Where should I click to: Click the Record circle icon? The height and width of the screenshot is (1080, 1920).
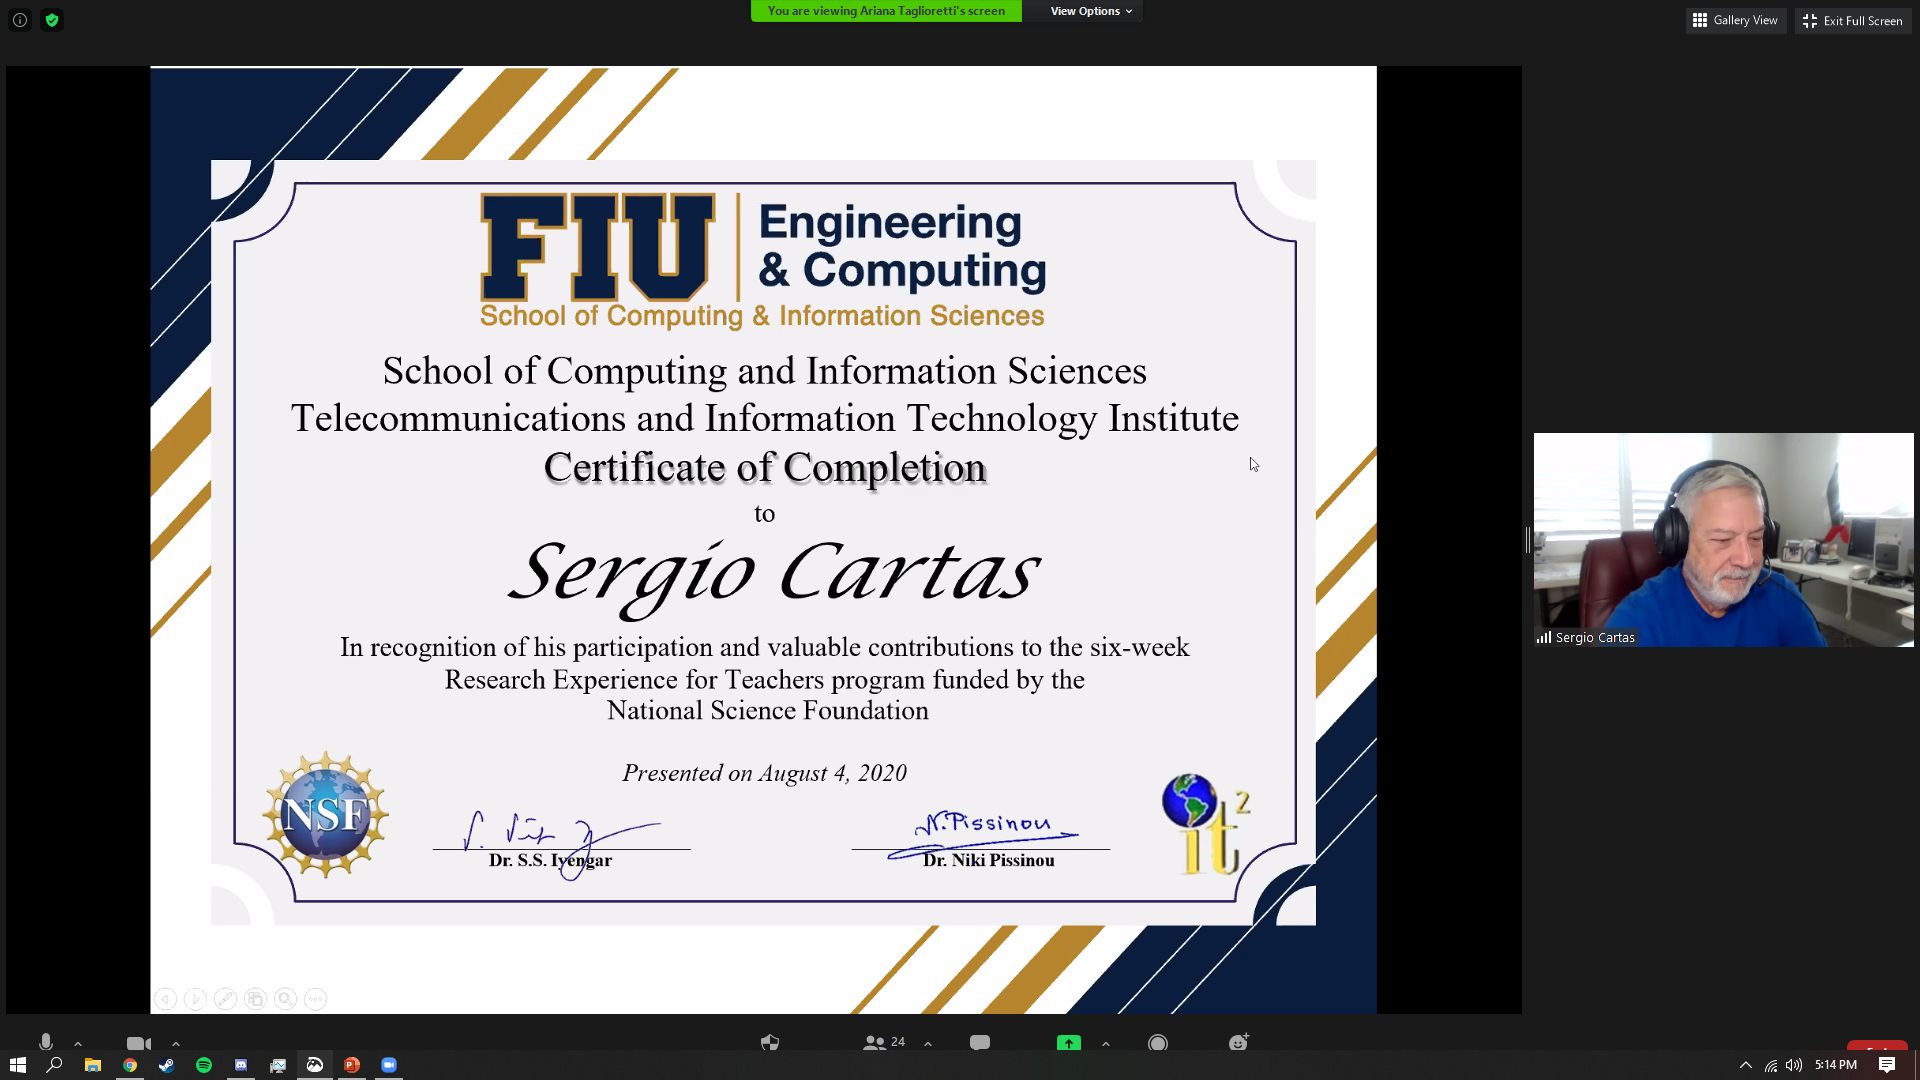(x=1158, y=1043)
